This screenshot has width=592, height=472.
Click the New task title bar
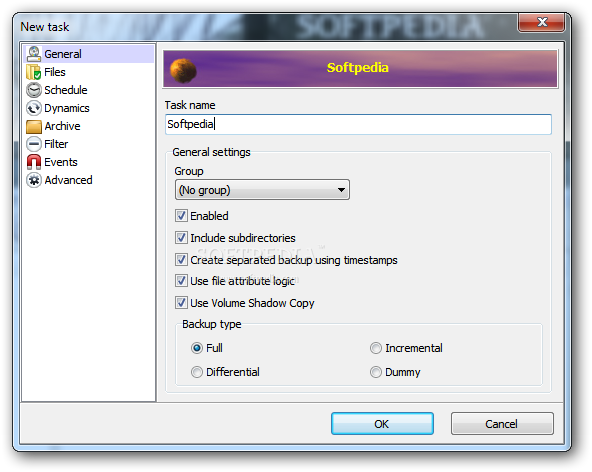click(x=264, y=26)
